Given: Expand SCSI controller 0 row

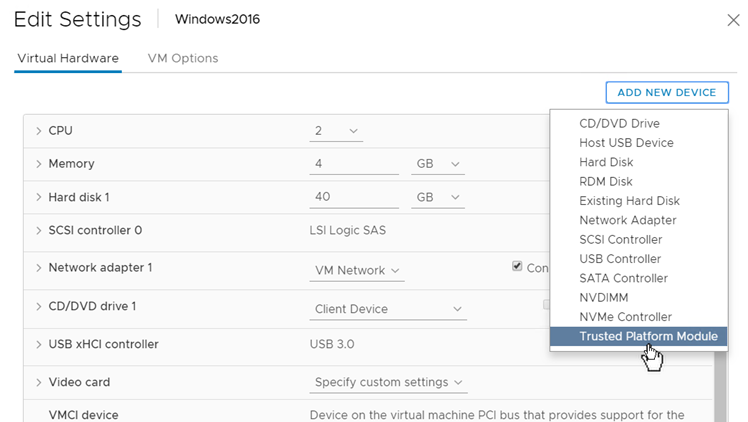Looking at the screenshot, I should click(38, 231).
